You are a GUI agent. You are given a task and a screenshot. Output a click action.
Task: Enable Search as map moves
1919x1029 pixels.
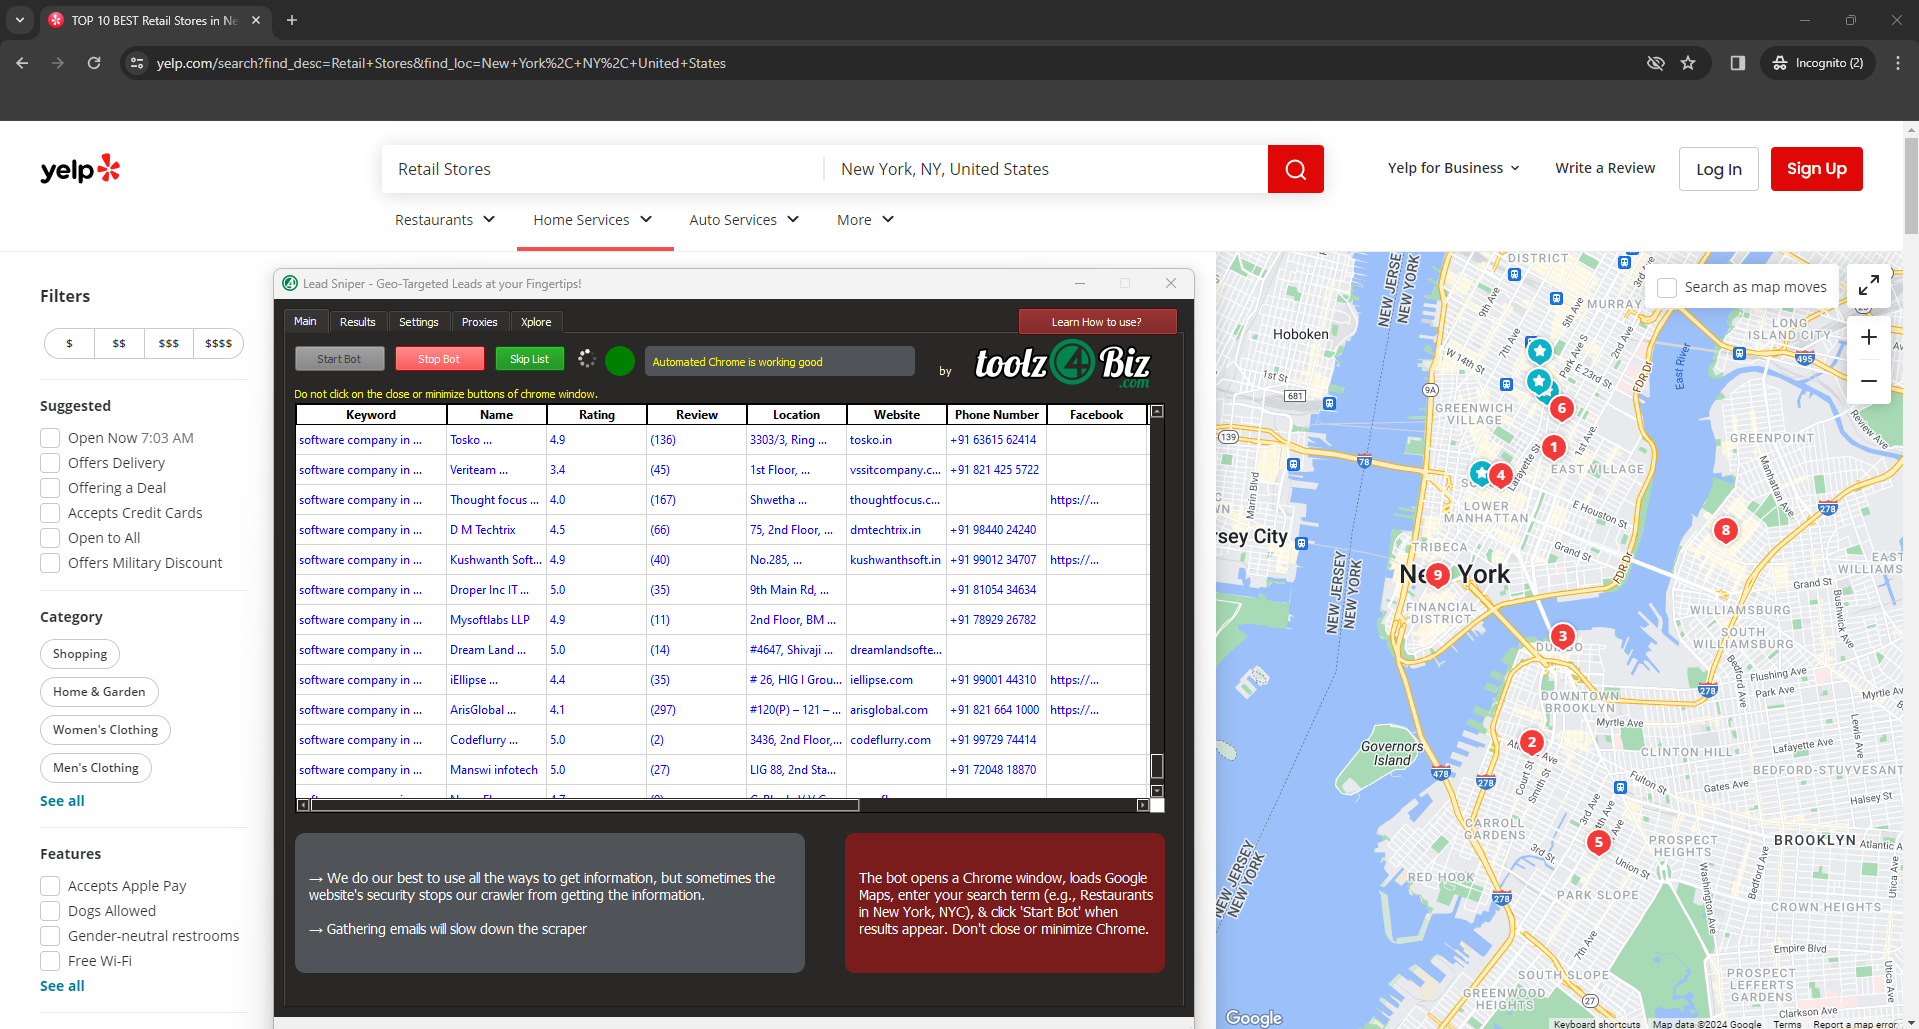pos(1667,288)
